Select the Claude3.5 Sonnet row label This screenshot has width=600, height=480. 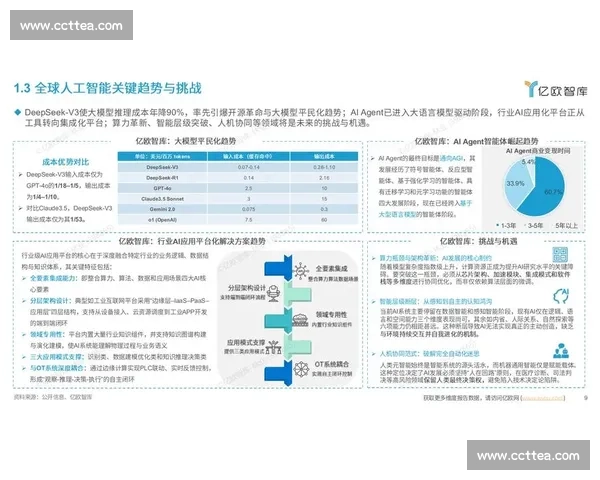tap(162, 199)
